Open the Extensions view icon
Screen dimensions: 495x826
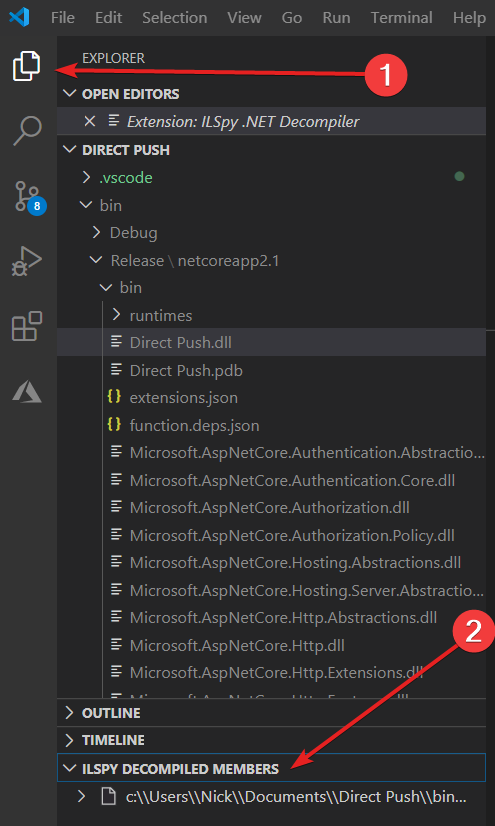tap(26, 326)
